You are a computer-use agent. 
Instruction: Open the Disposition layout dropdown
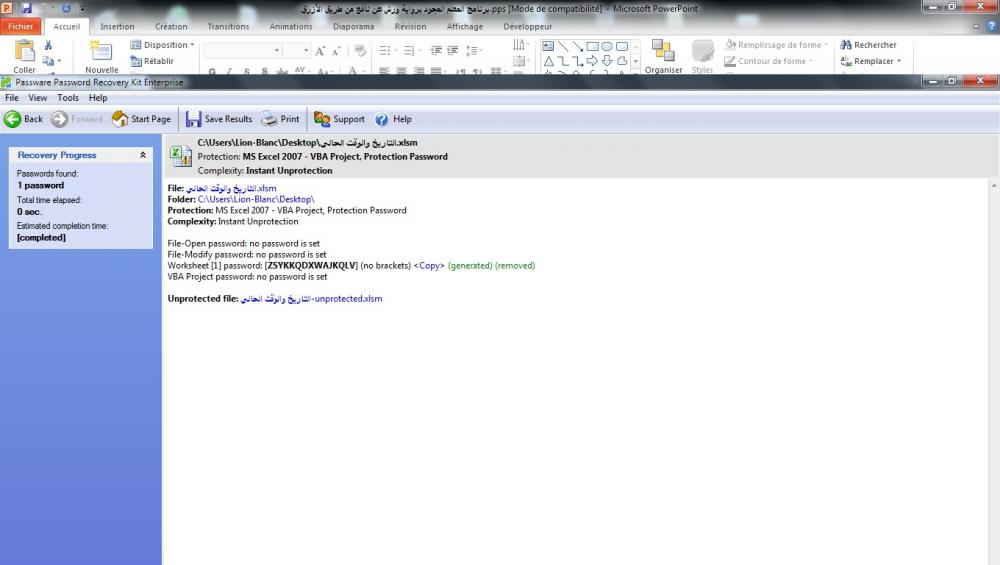pos(163,45)
